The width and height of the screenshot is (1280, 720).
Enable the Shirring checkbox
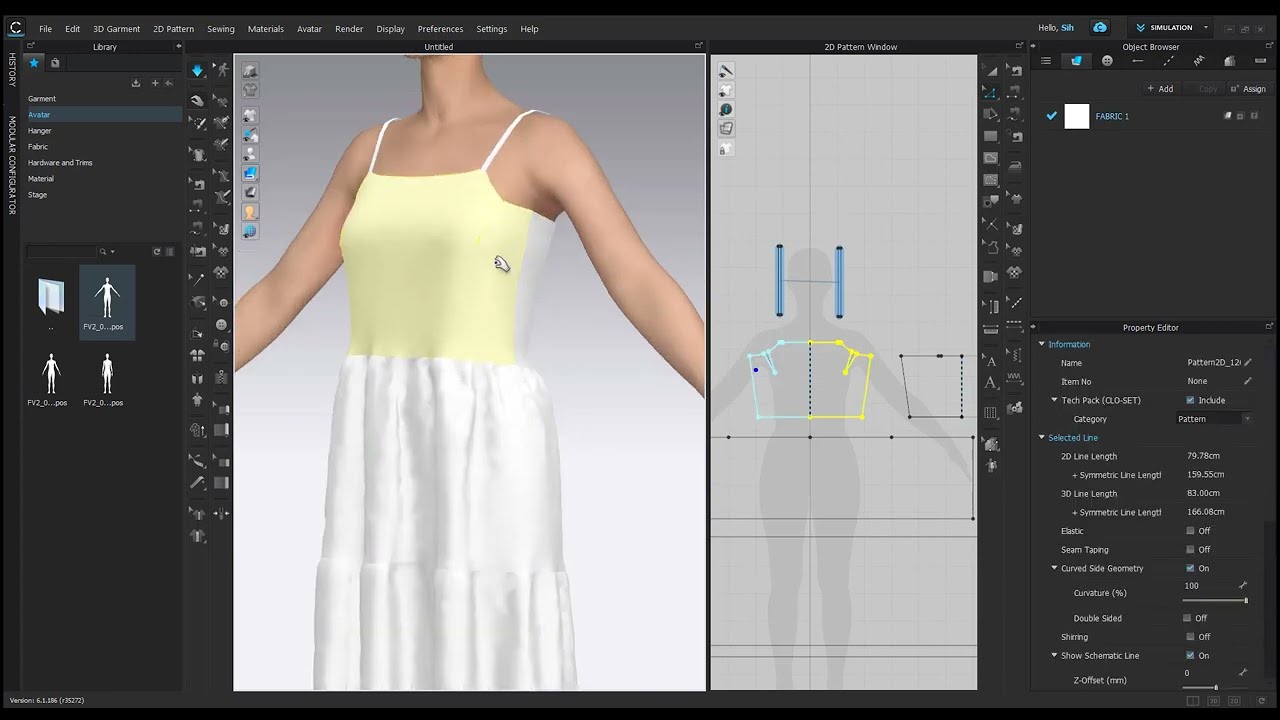tap(1190, 637)
